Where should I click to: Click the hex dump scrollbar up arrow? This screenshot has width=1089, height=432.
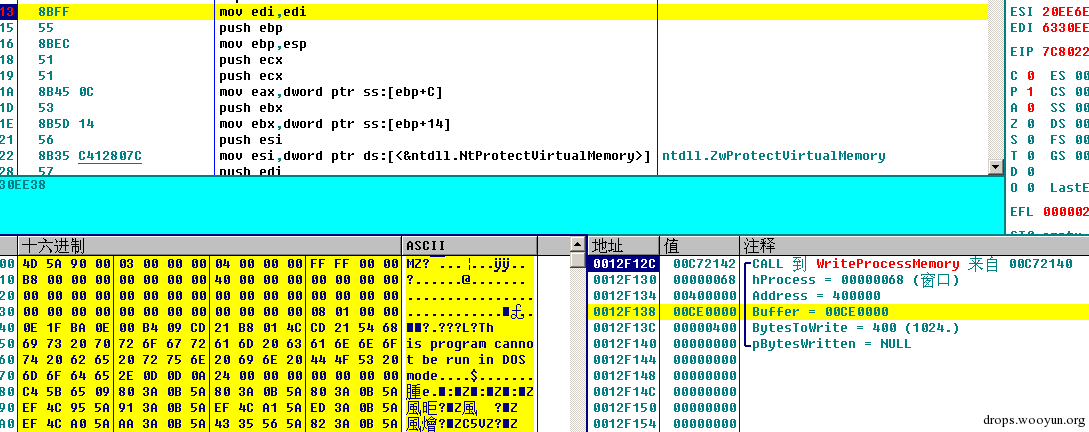click(x=577, y=244)
